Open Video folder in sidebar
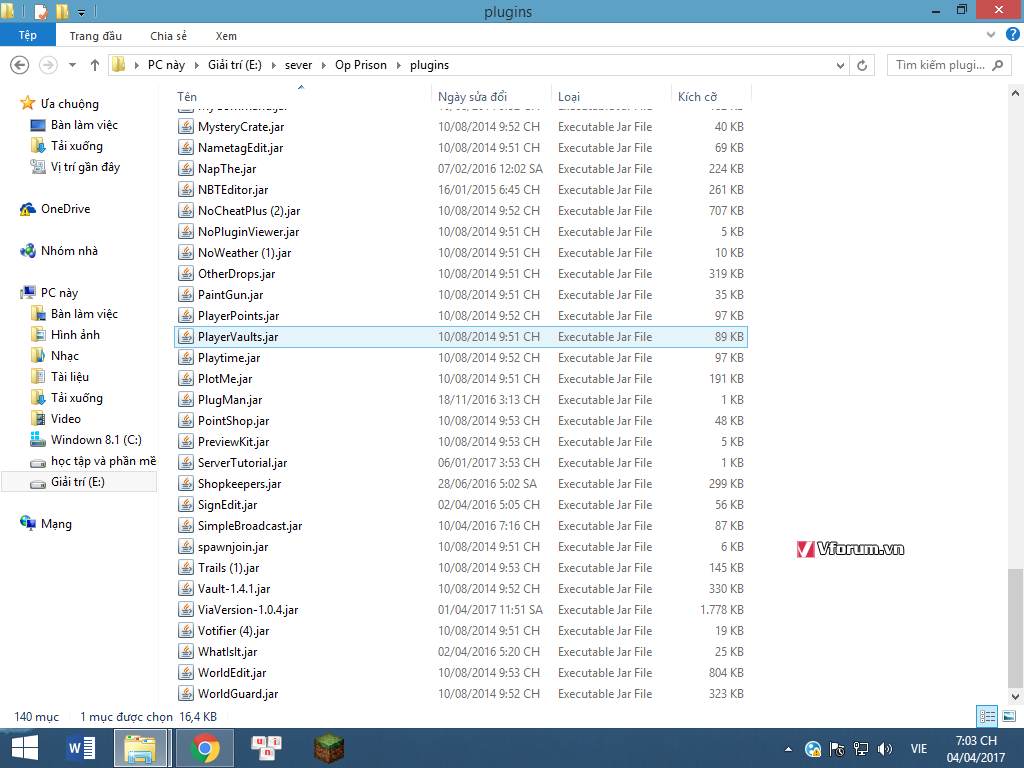 coord(65,419)
